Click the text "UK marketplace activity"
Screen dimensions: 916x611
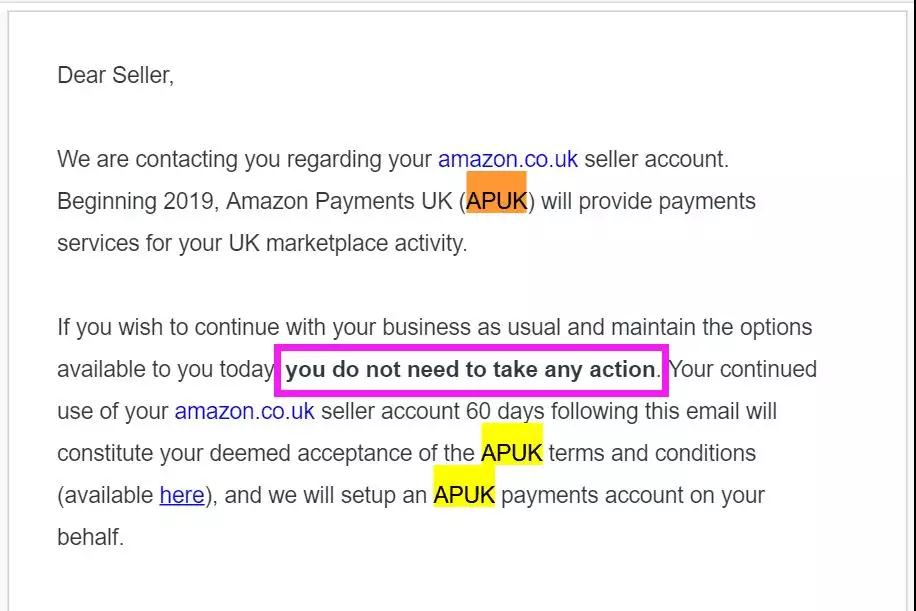point(348,244)
